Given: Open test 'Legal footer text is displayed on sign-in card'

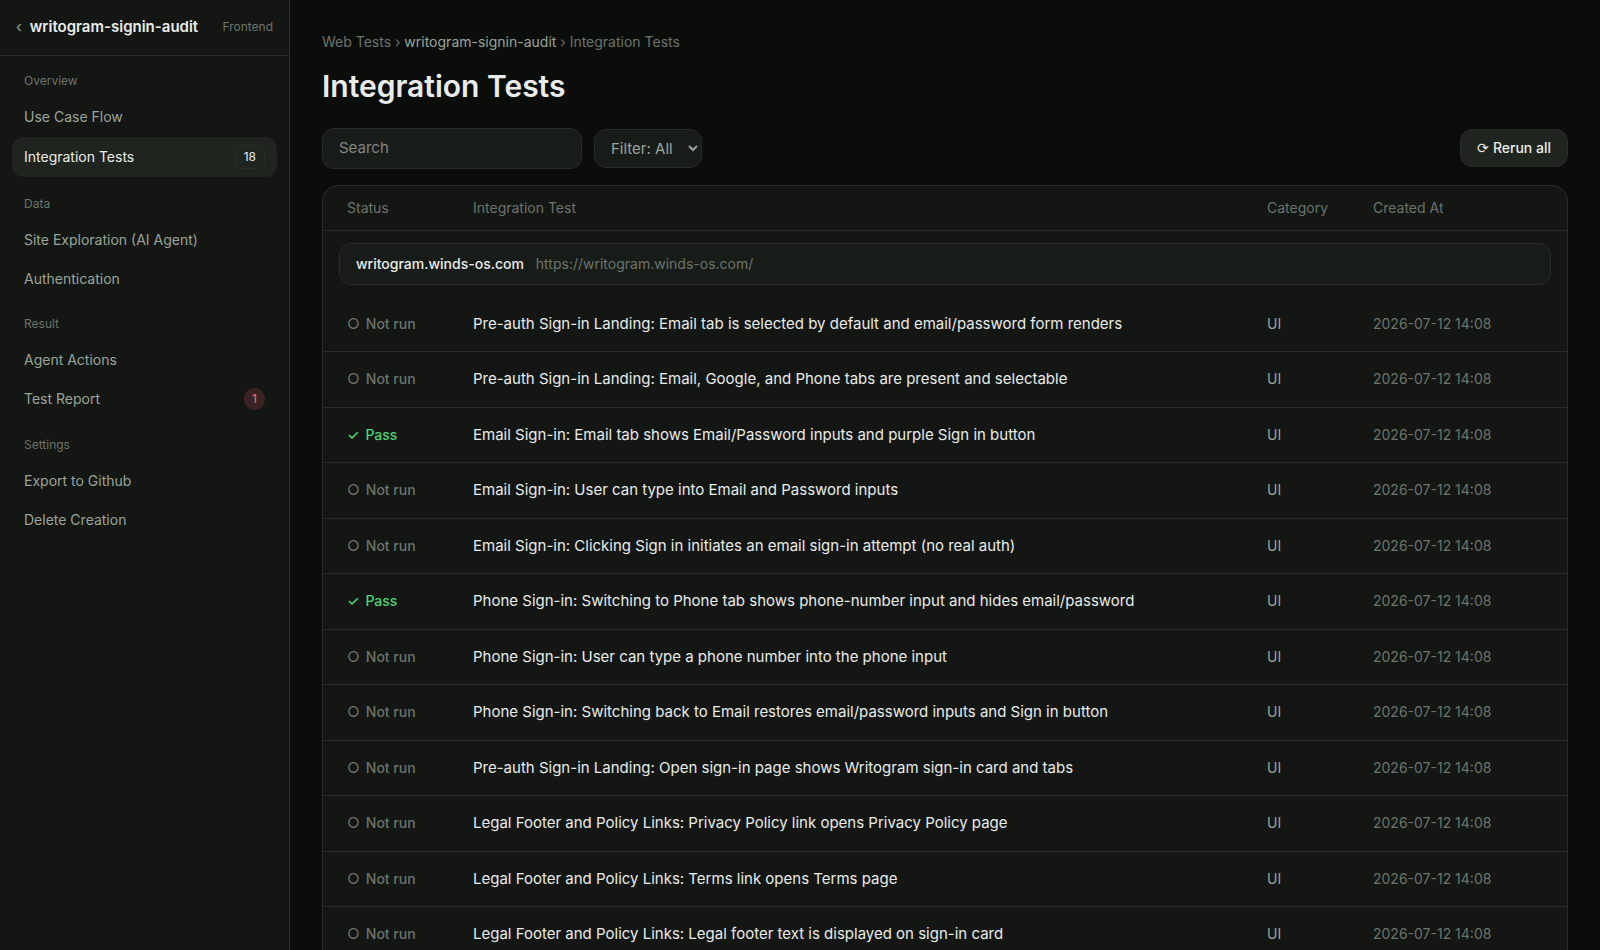Looking at the screenshot, I should pos(738,934).
